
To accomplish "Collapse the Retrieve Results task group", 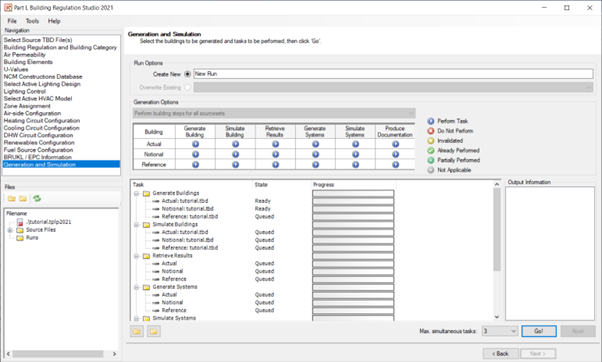I will click(136, 256).
